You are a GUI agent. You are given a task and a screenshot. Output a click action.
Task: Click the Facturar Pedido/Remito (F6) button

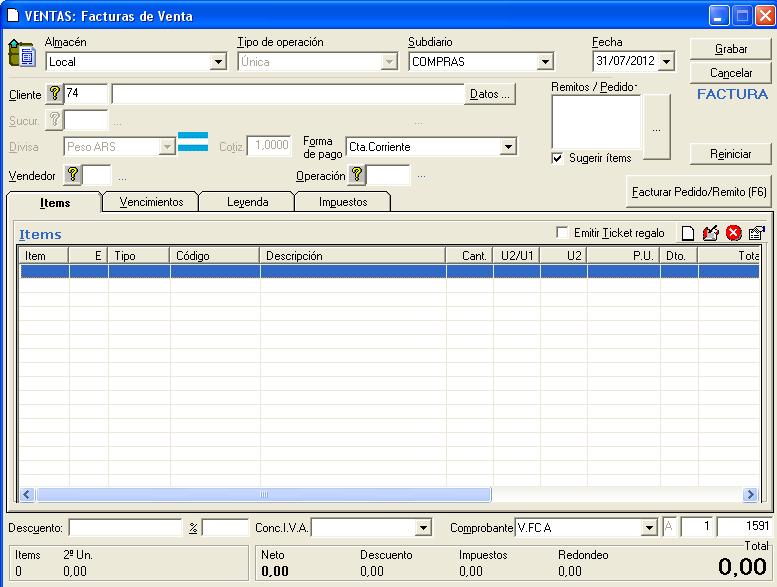[699, 190]
